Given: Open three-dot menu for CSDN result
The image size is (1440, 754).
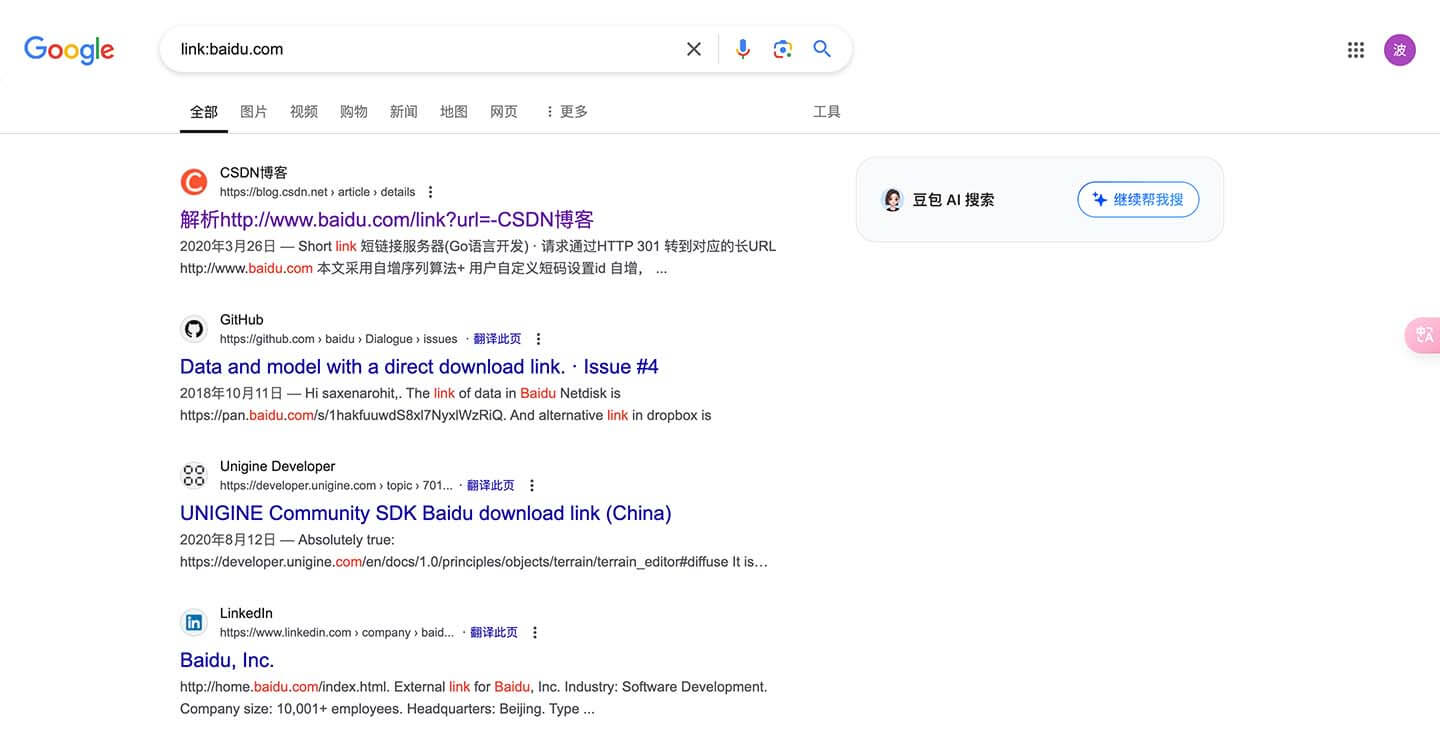Looking at the screenshot, I should pos(431,192).
